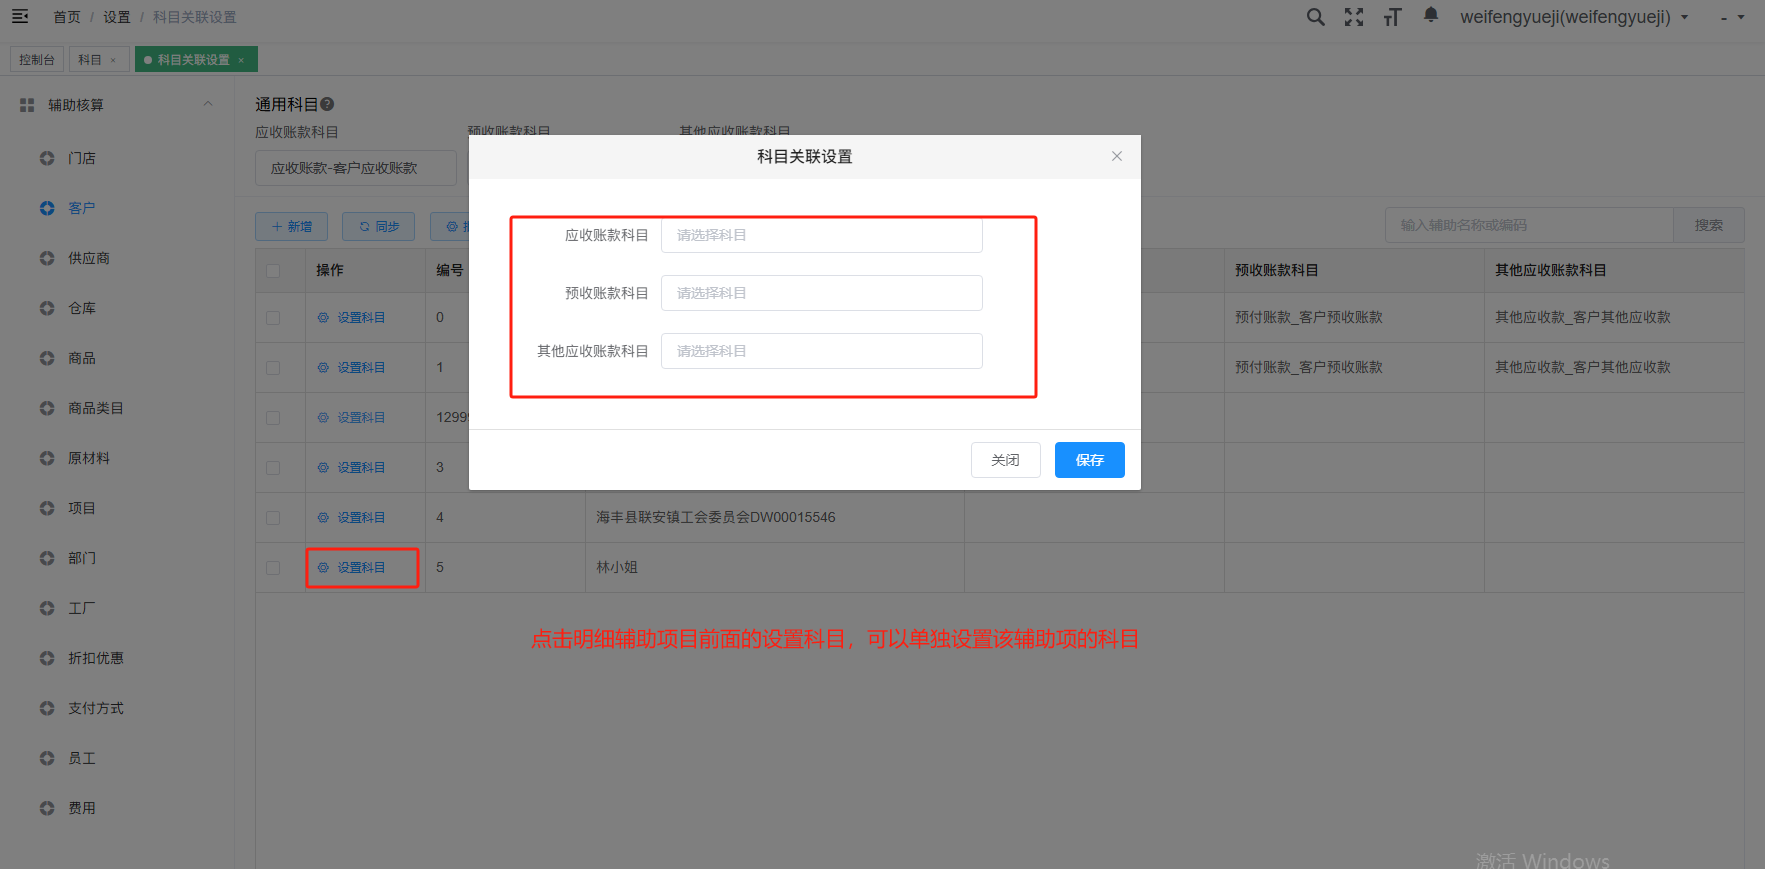Click the 仓库 sidebar icon

click(x=47, y=308)
